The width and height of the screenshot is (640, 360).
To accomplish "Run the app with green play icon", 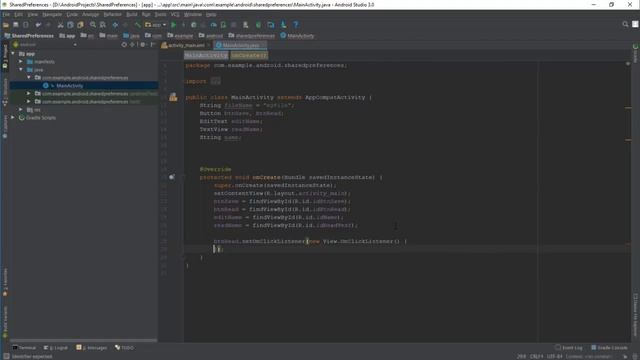I will (173, 25).
